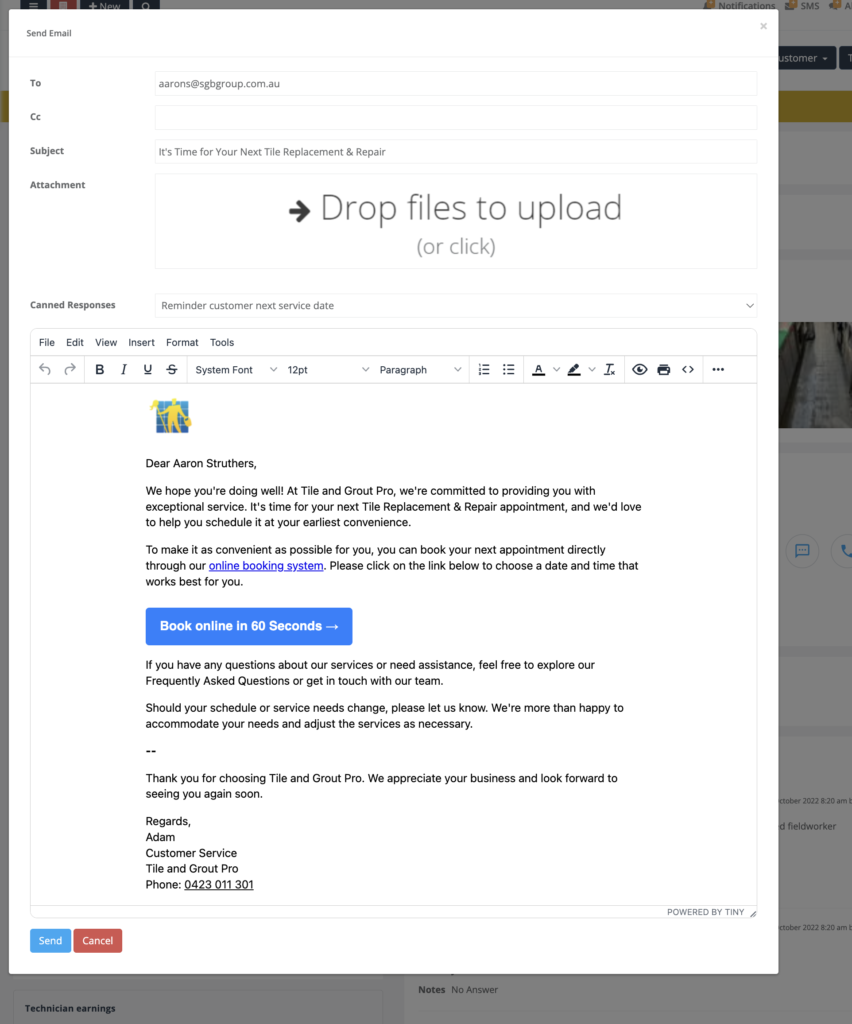Open the Format menu in the editor
This screenshot has width=852, height=1024.
(182, 342)
